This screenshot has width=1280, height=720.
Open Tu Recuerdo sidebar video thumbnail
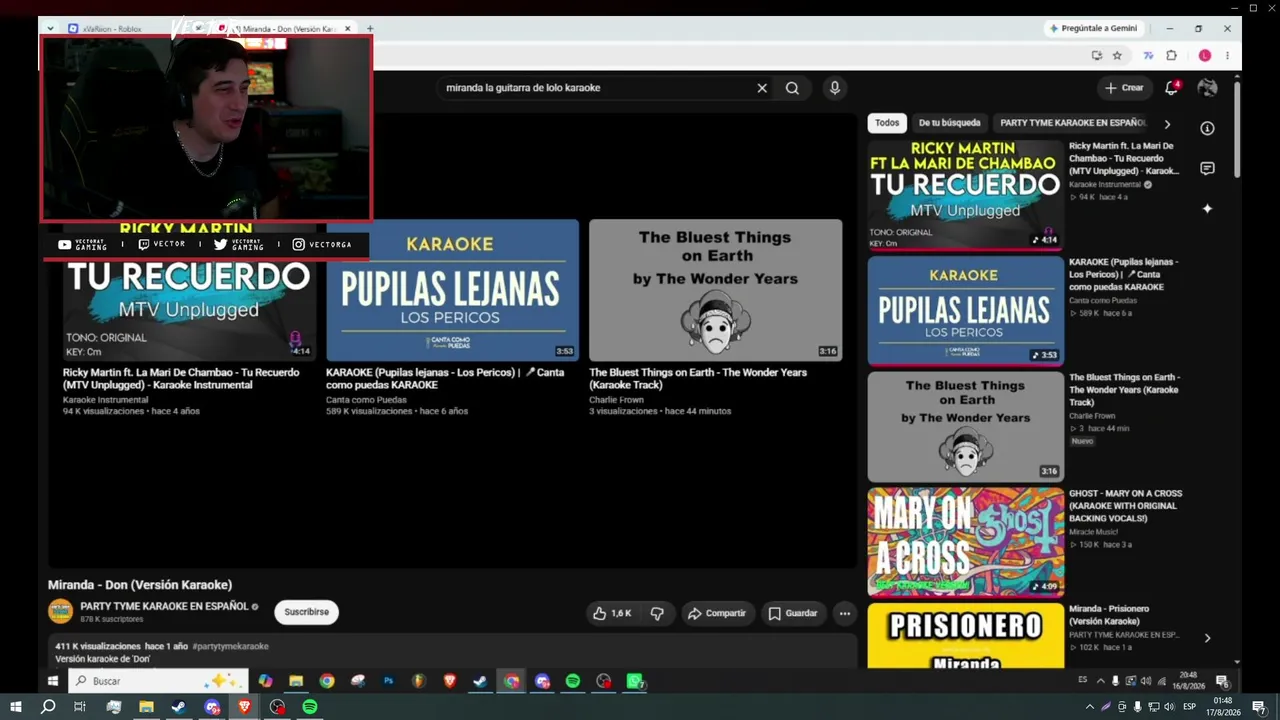(x=965, y=194)
